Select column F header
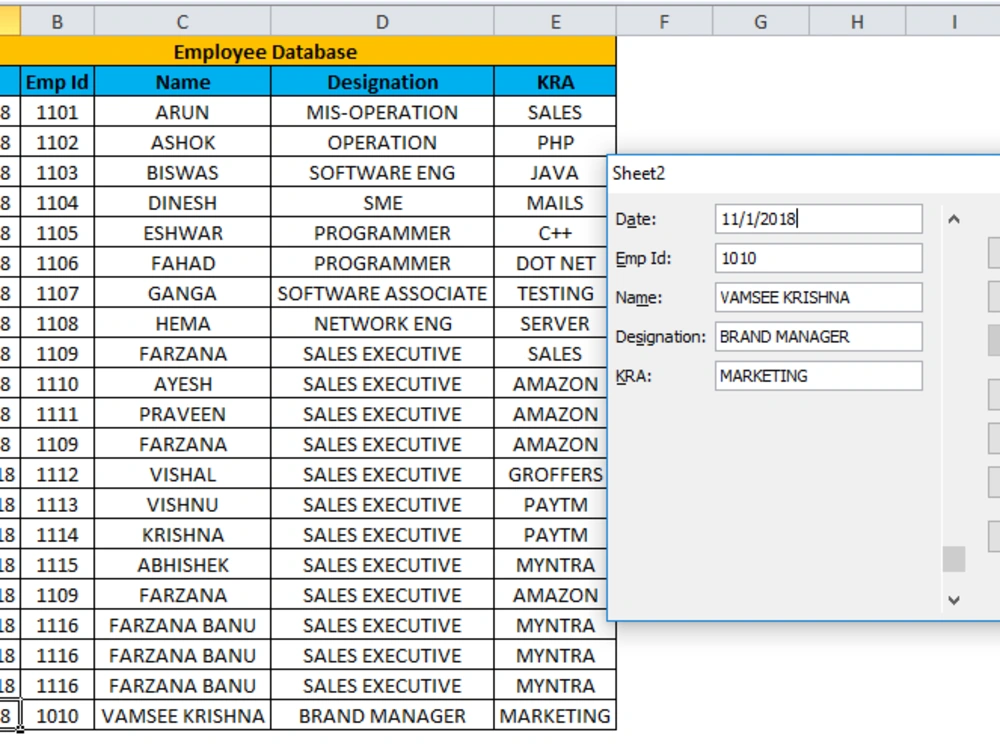1000x750 pixels. [665, 22]
